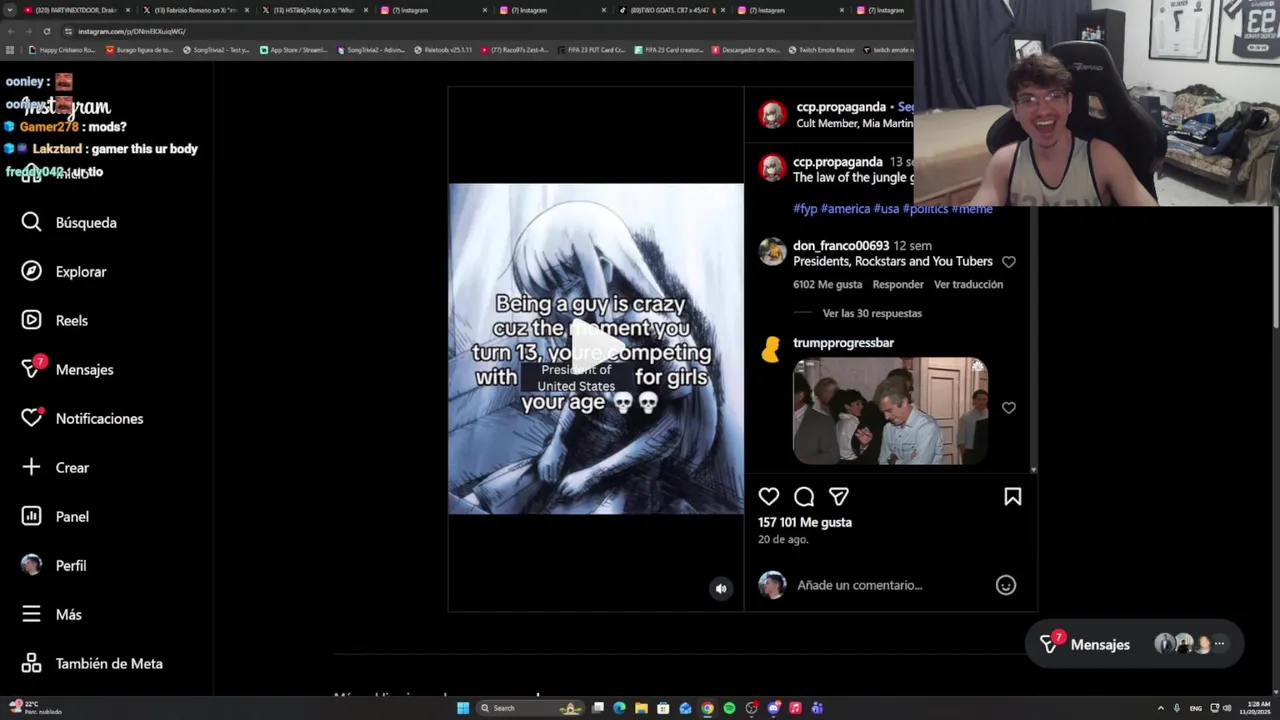This screenshot has width=1280, height=720.
Task: Click the comment bubble icon under the post
Action: 804,497
